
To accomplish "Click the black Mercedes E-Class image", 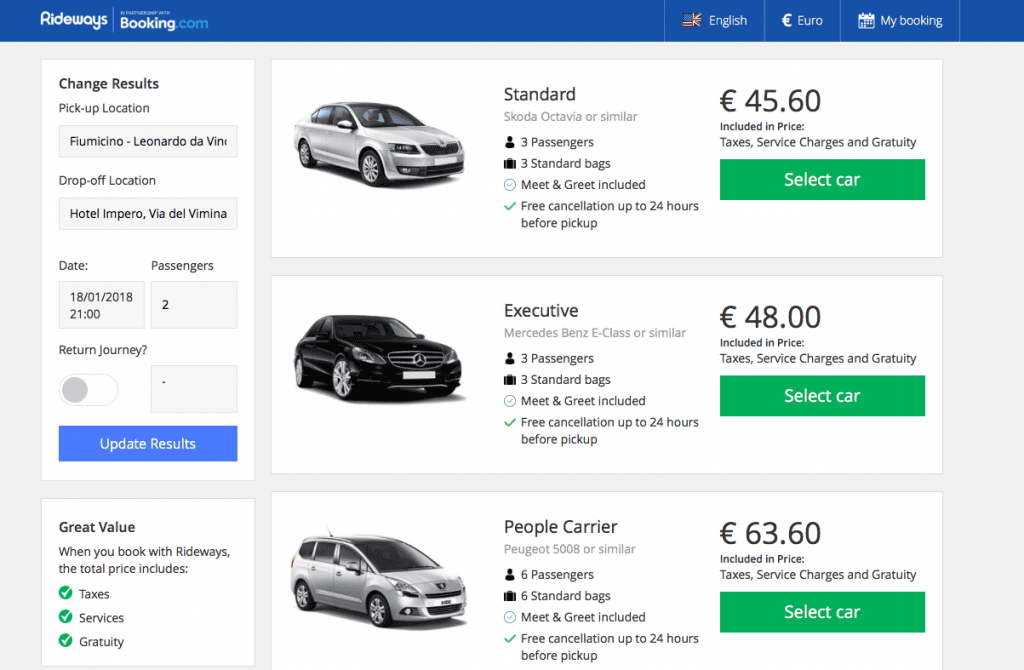I will pyautogui.click(x=379, y=357).
